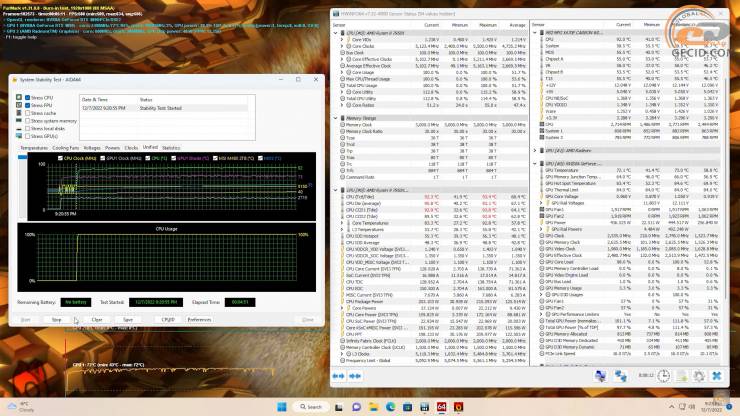
Task: Open the taskbar Search box
Action: [311, 407]
